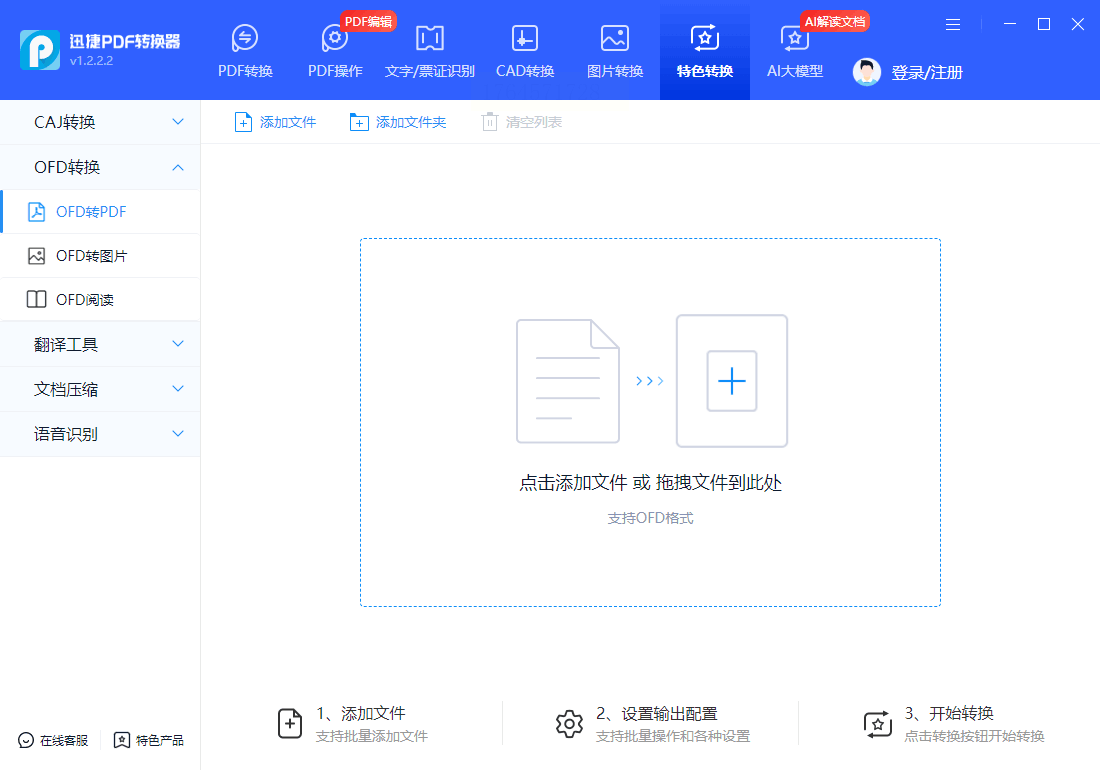The image size is (1100, 770).
Task: Open 在线客服 online support
Action: [x=53, y=741]
